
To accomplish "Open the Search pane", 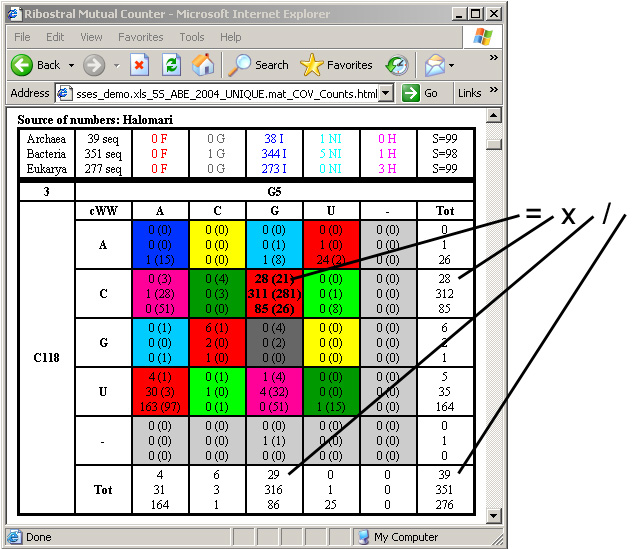I will (x=259, y=65).
